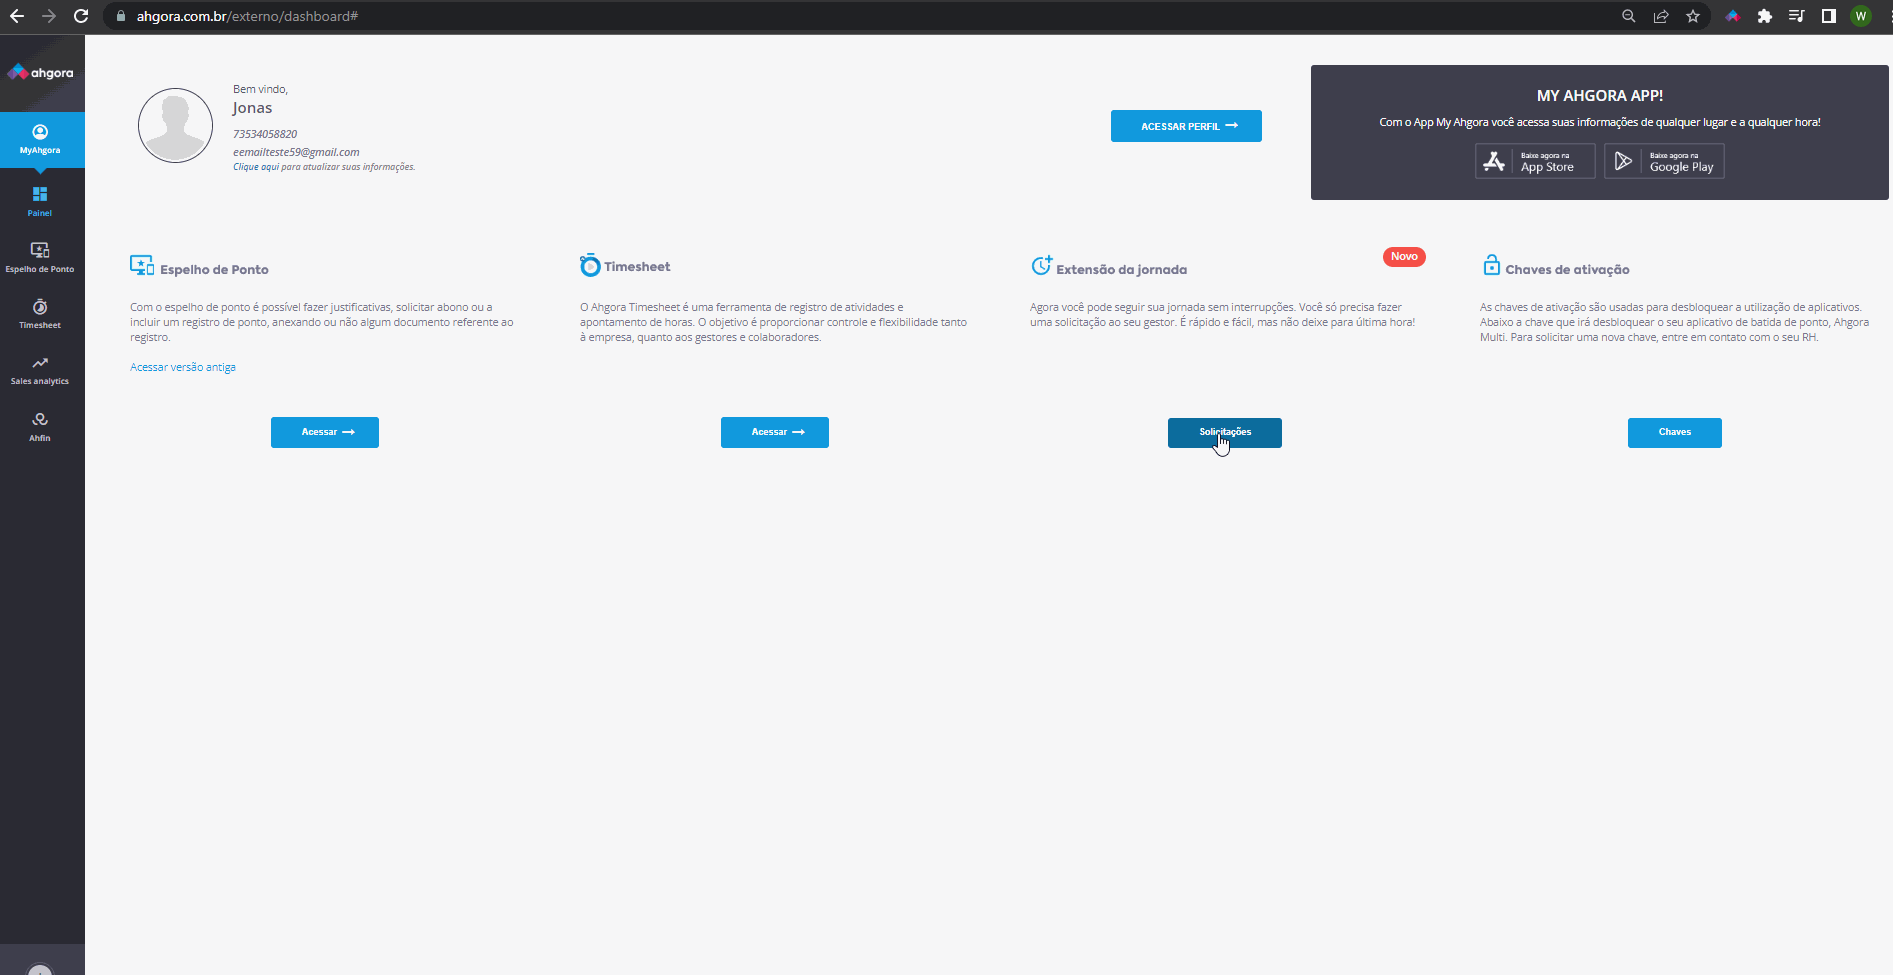
Task: Go forward in the browser
Action: [x=49, y=16]
